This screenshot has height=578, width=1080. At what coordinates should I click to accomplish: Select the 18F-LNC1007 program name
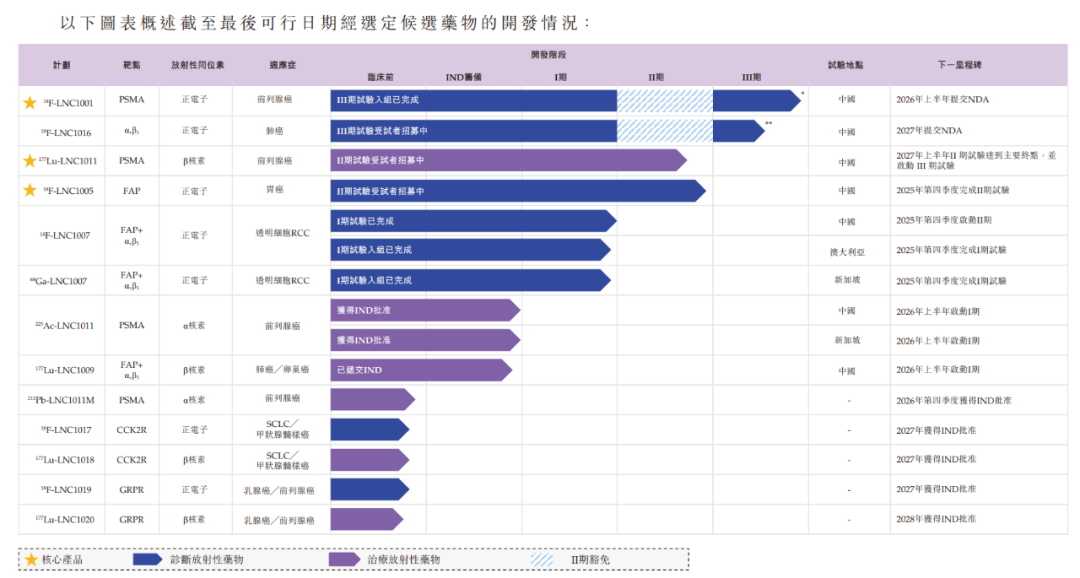tap(65, 236)
